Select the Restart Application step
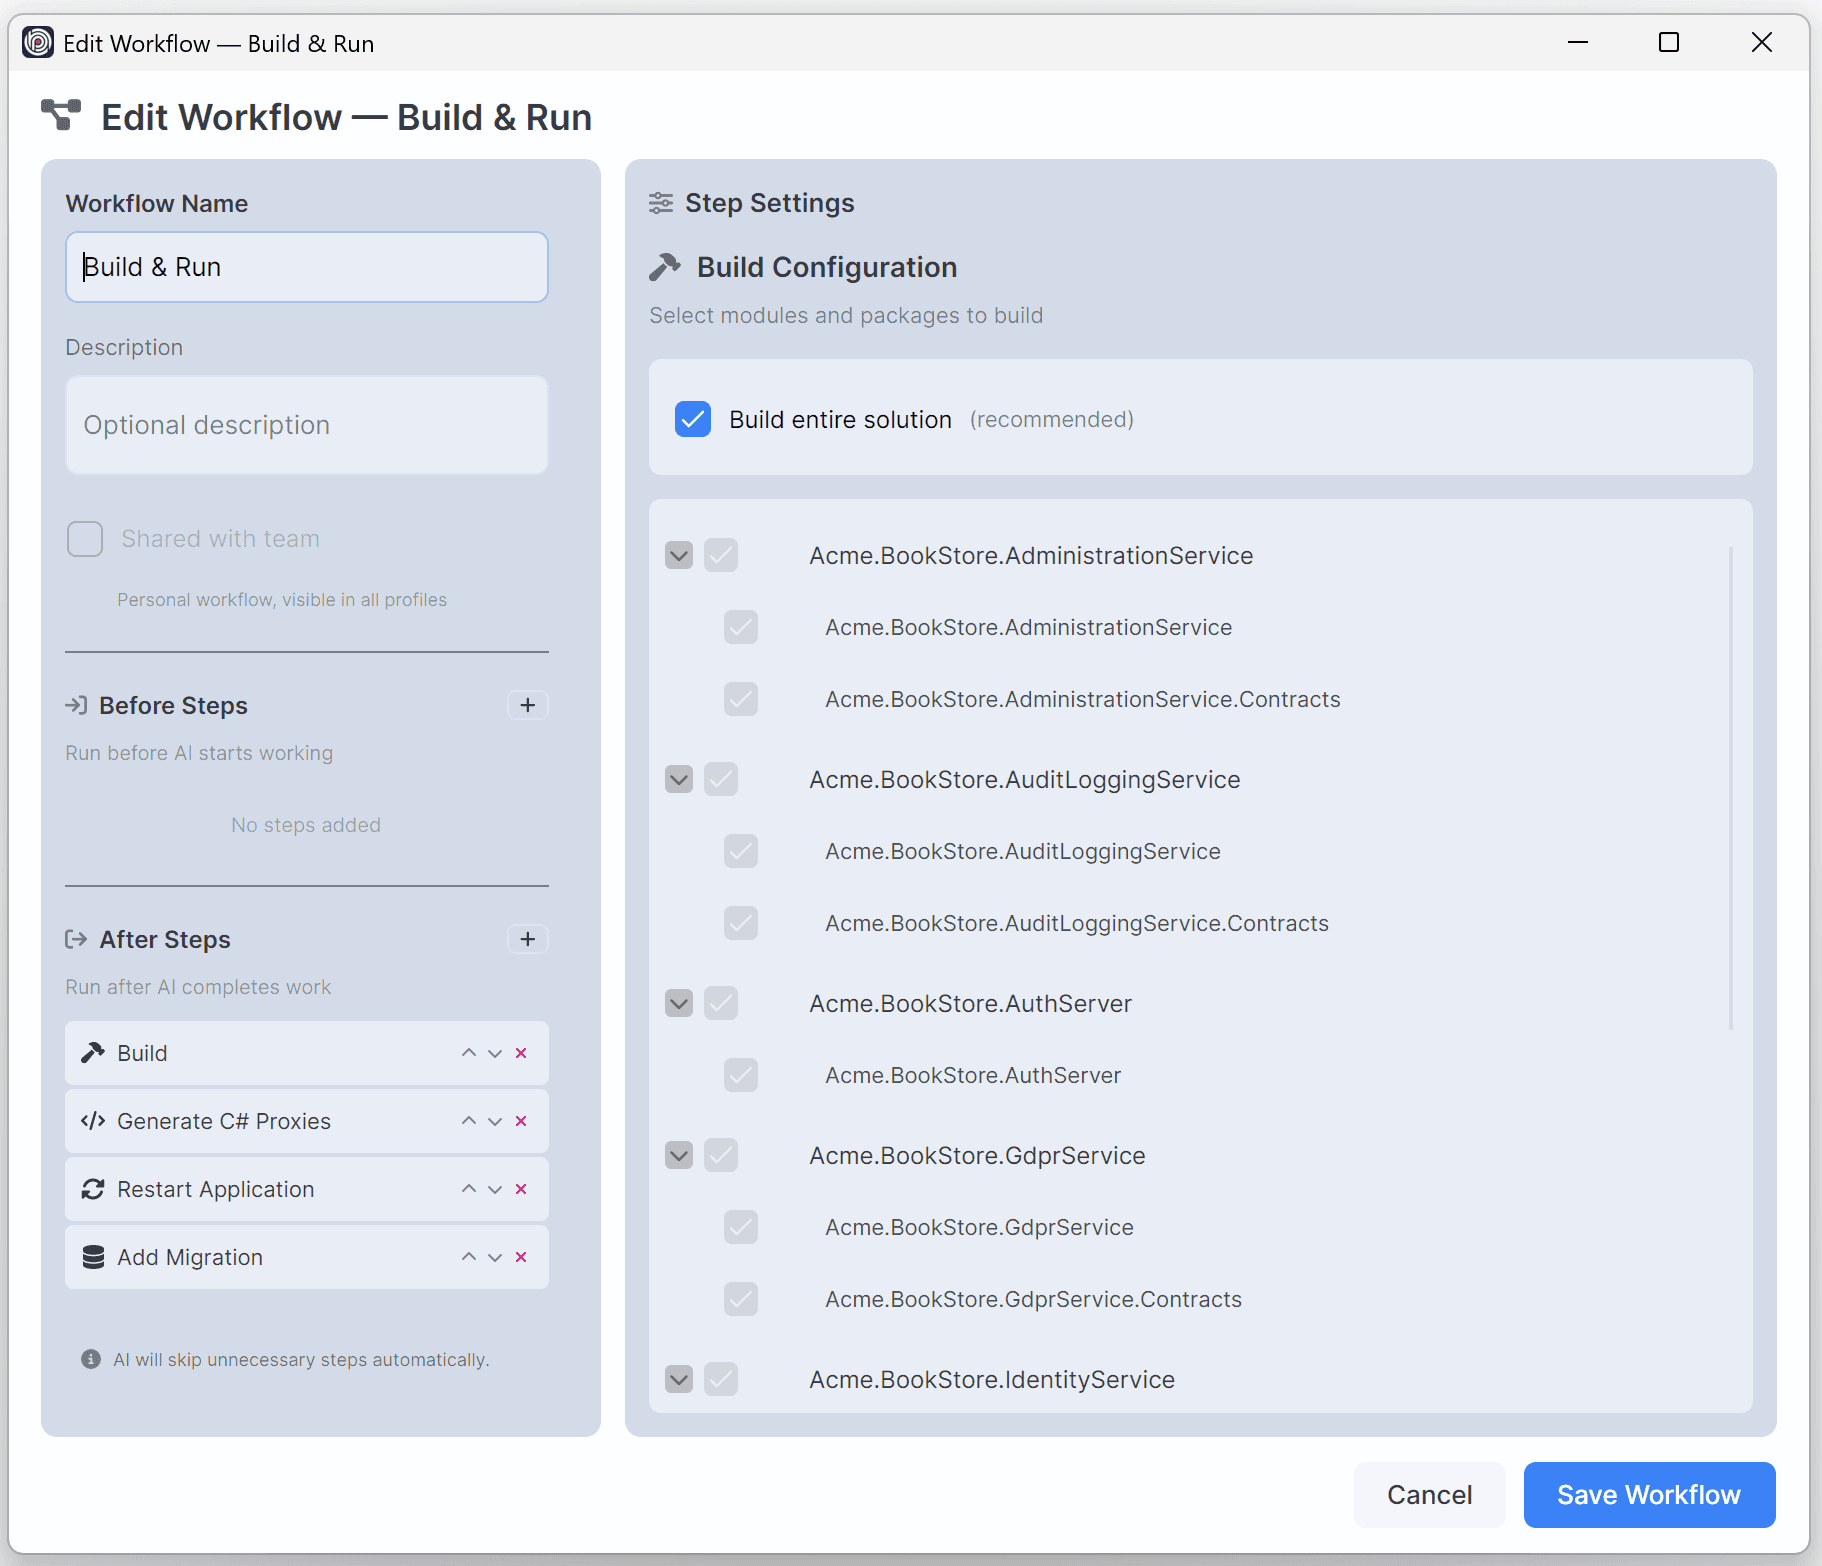The height and width of the screenshot is (1566, 1822). 307,1189
